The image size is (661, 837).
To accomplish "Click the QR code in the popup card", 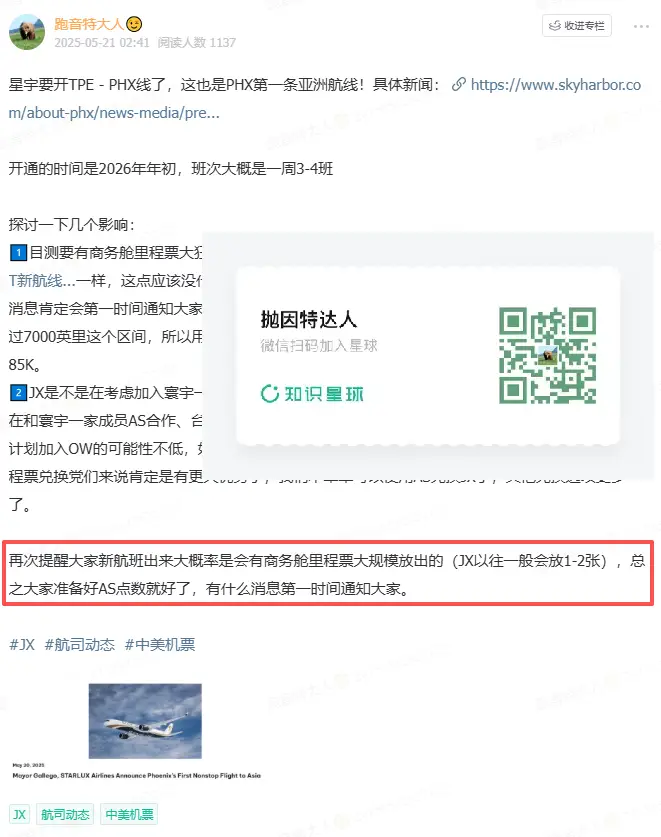I will tap(547, 356).
